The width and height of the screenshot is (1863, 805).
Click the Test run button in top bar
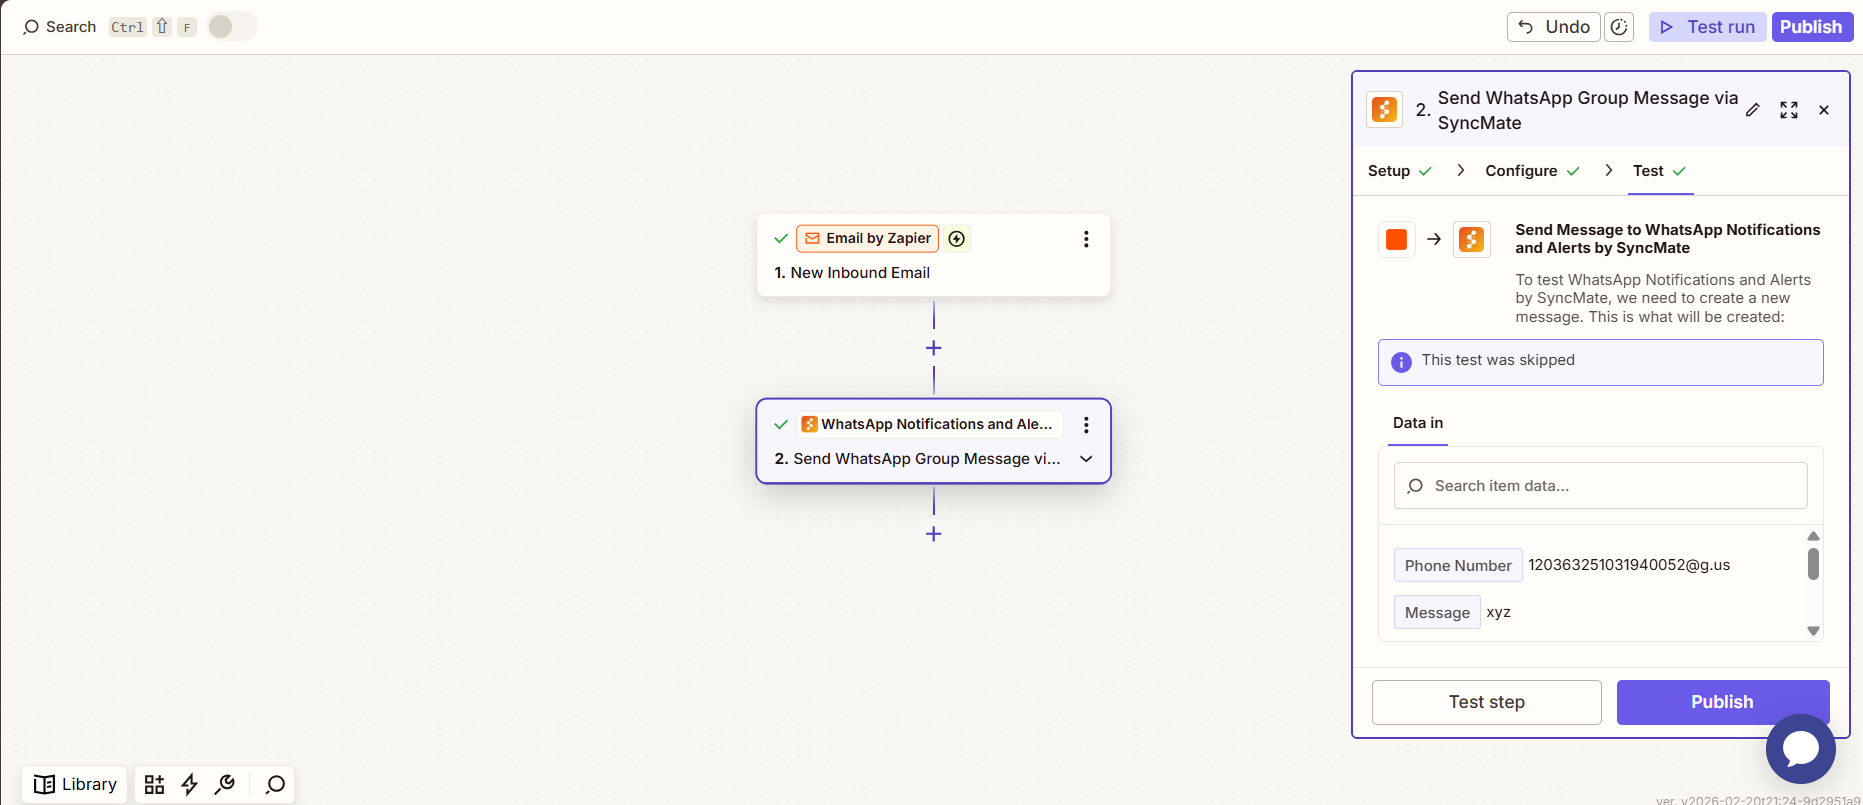coord(1707,27)
